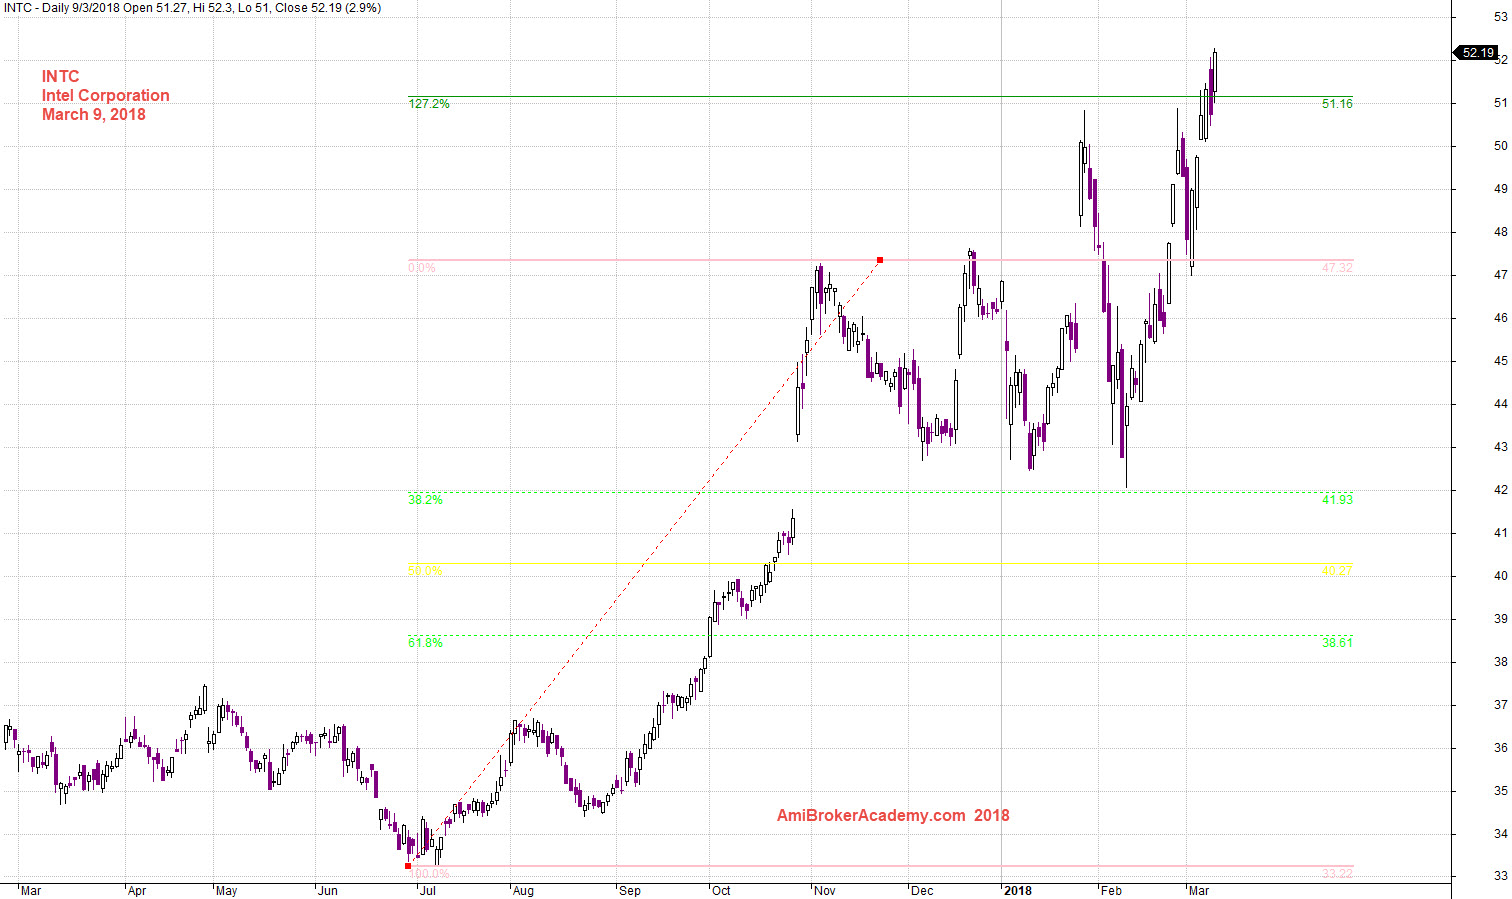
Task: Click the May label on the time axis
Action: [x=226, y=891]
